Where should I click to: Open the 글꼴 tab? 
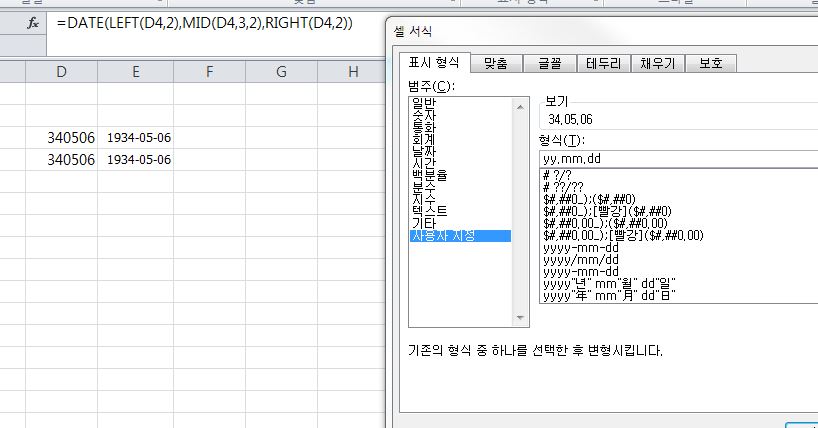549,63
